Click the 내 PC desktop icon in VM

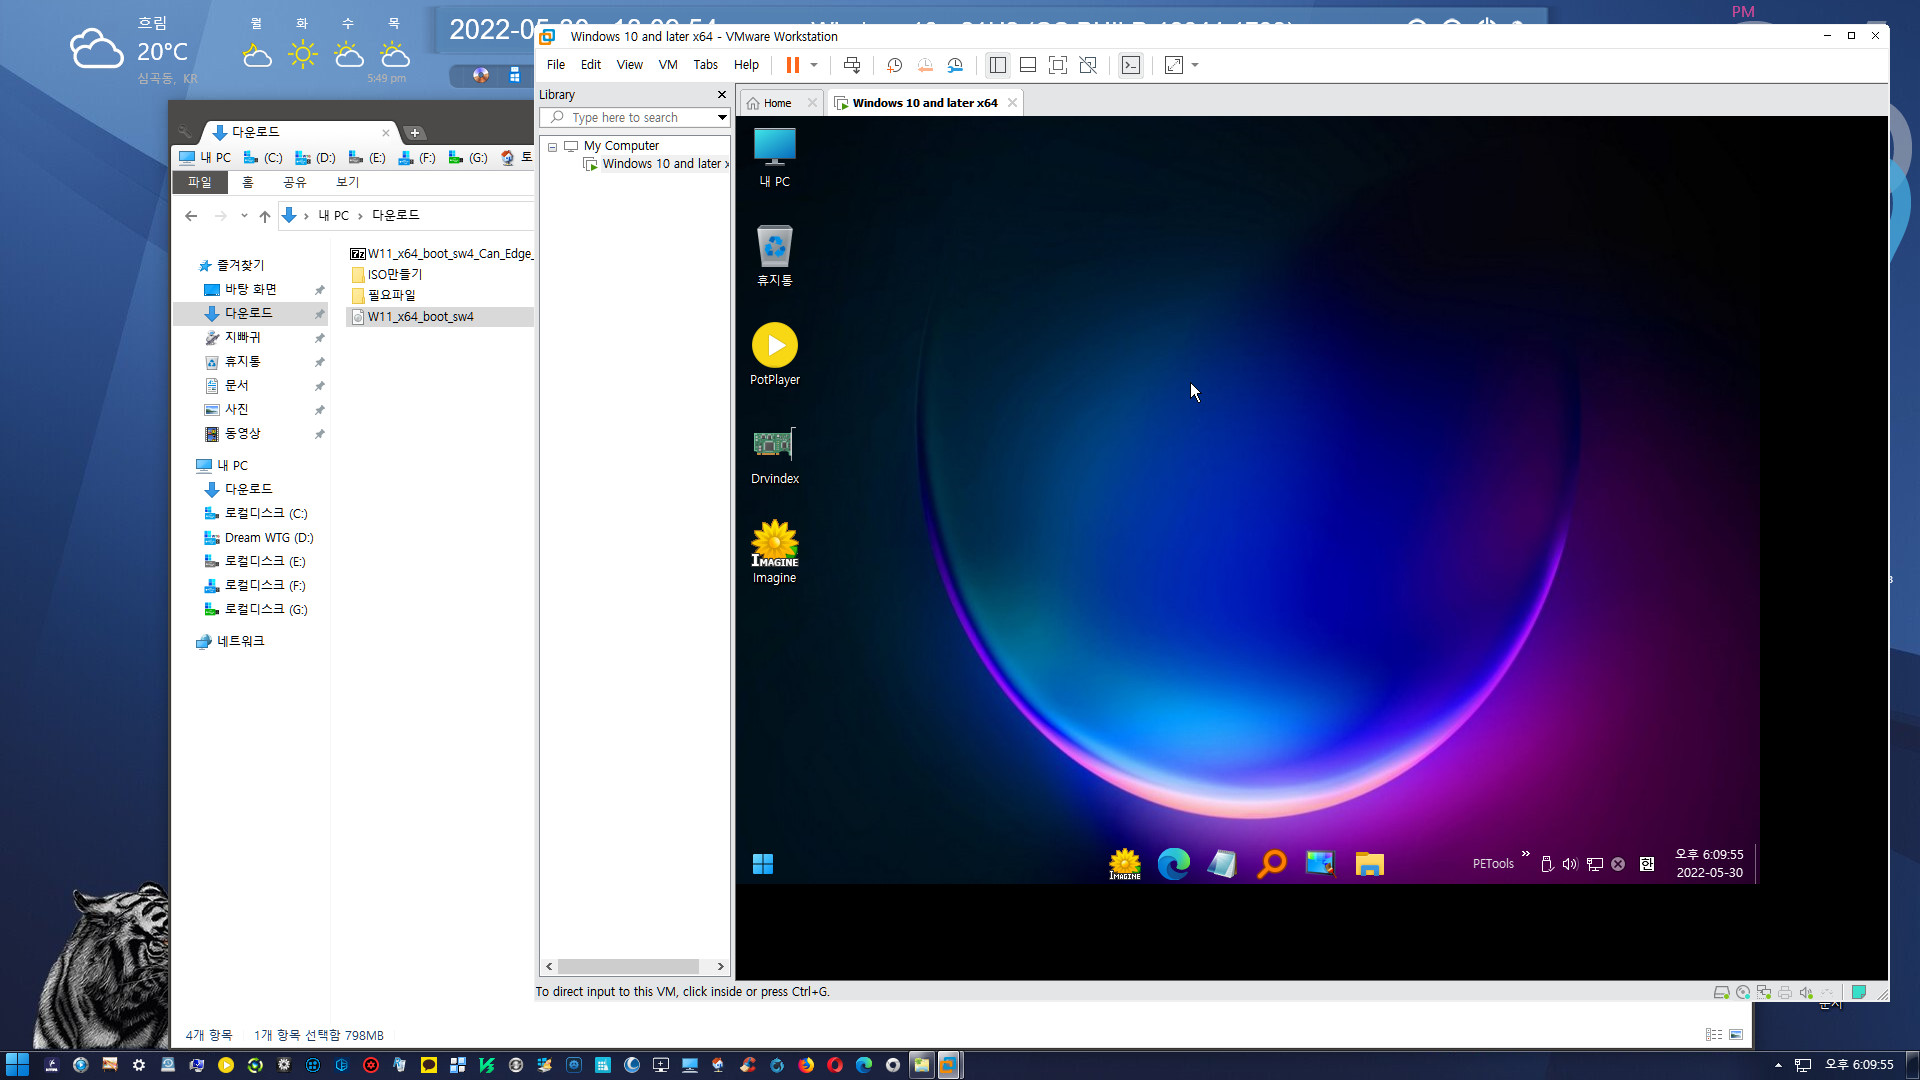click(x=774, y=158)
